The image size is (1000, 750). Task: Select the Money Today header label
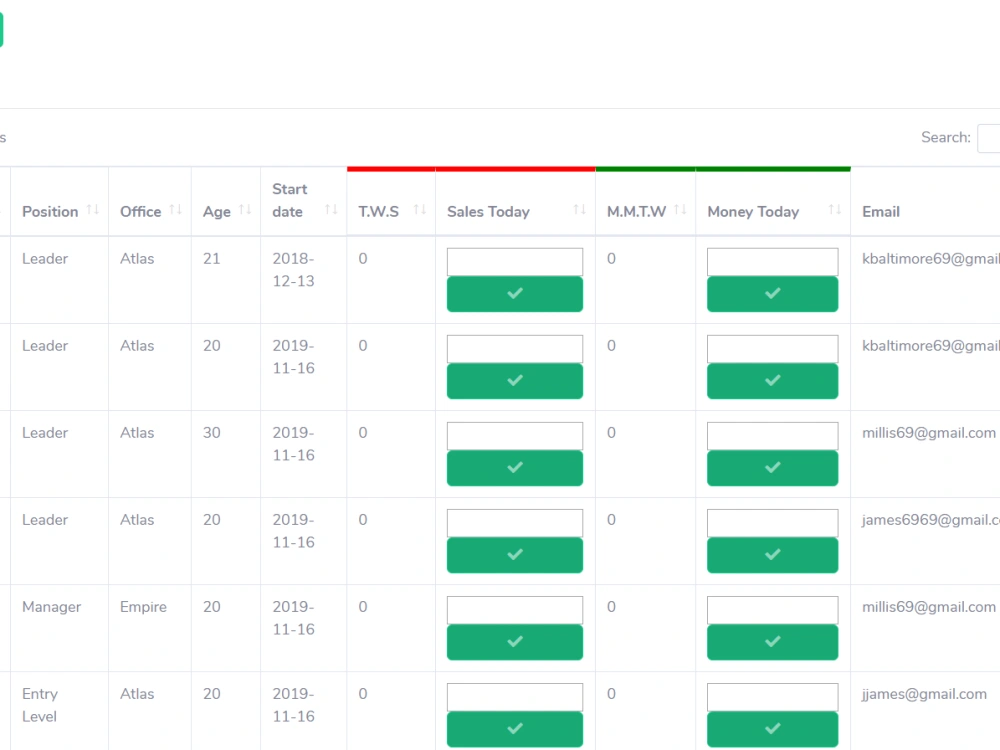753,212
